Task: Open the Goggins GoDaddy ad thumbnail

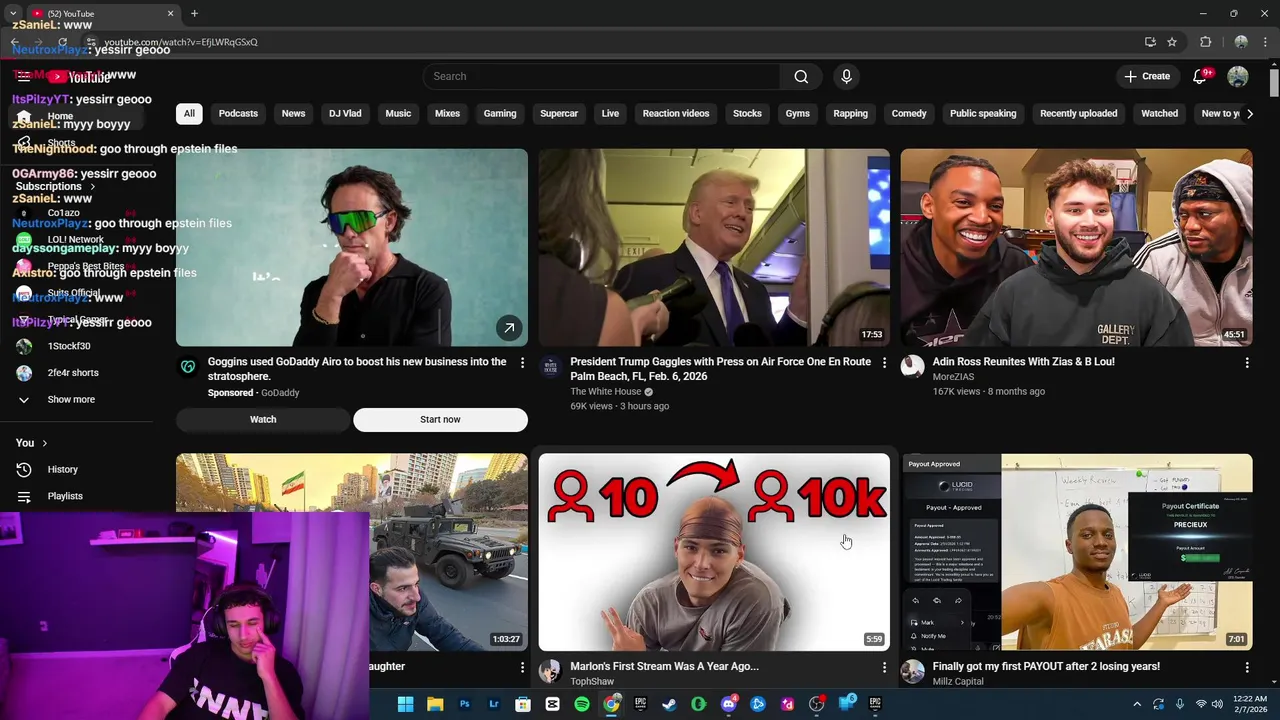Action: 352,247
